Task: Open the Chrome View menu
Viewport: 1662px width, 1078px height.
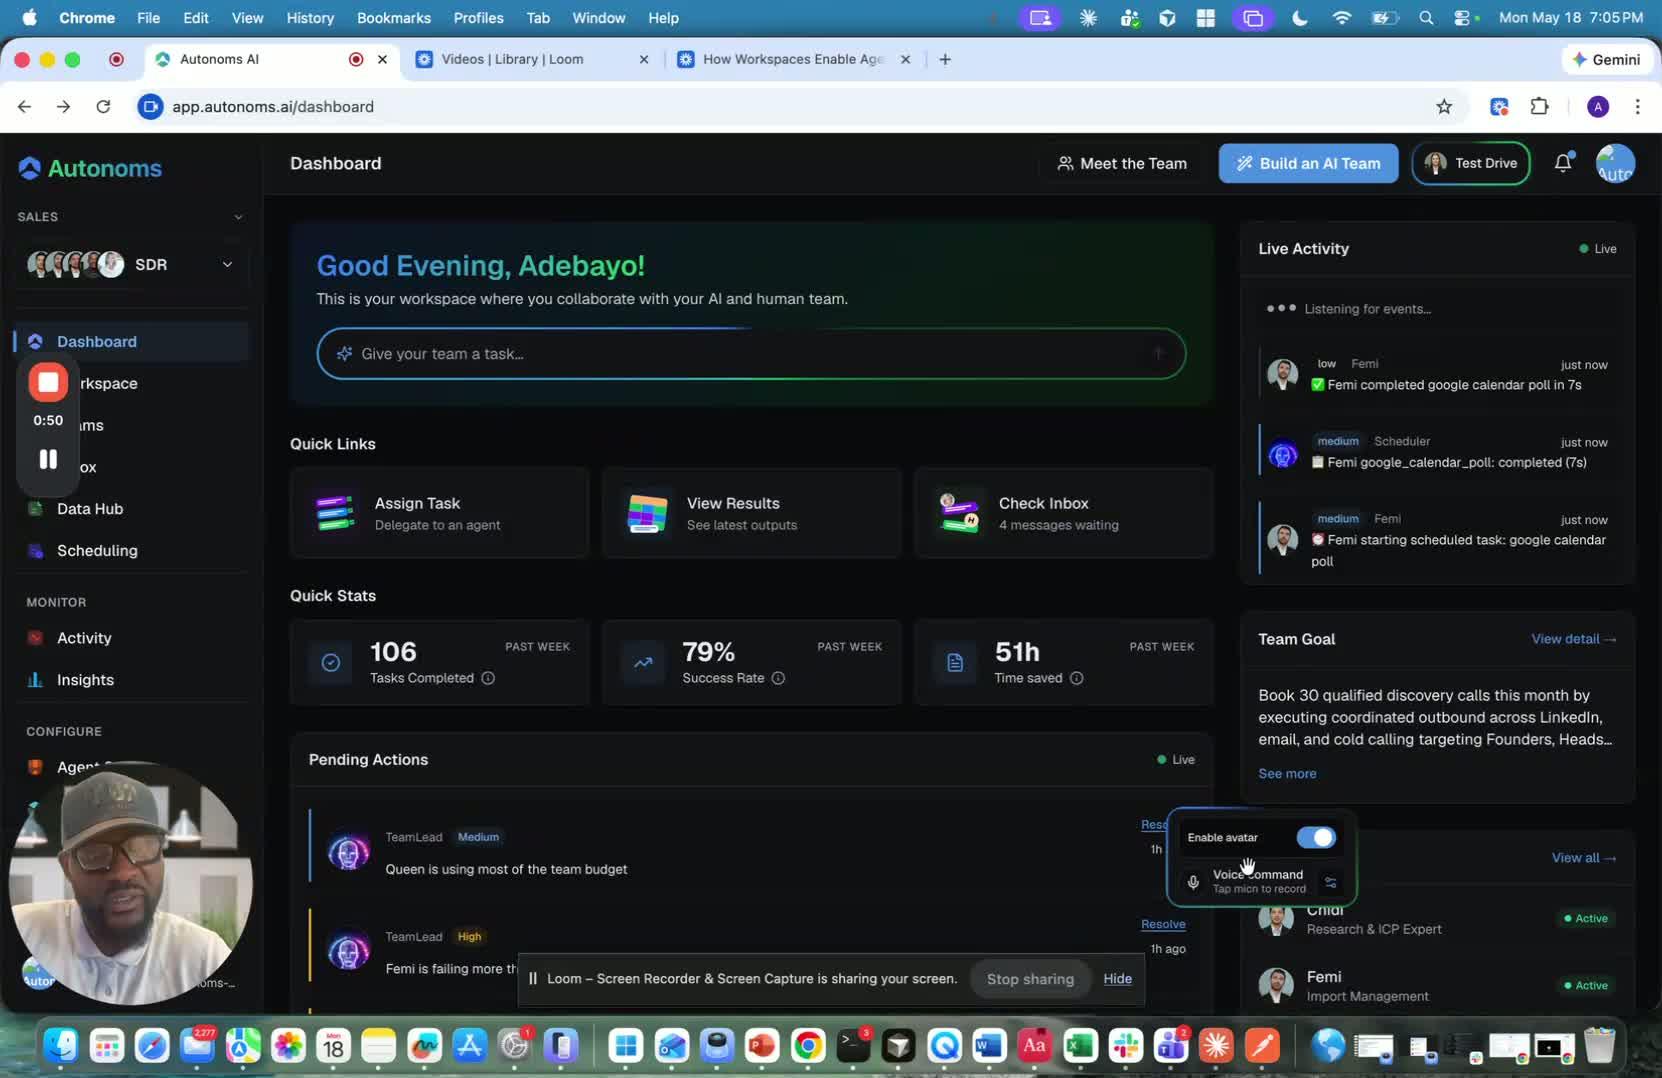Action: click(247, 18)
